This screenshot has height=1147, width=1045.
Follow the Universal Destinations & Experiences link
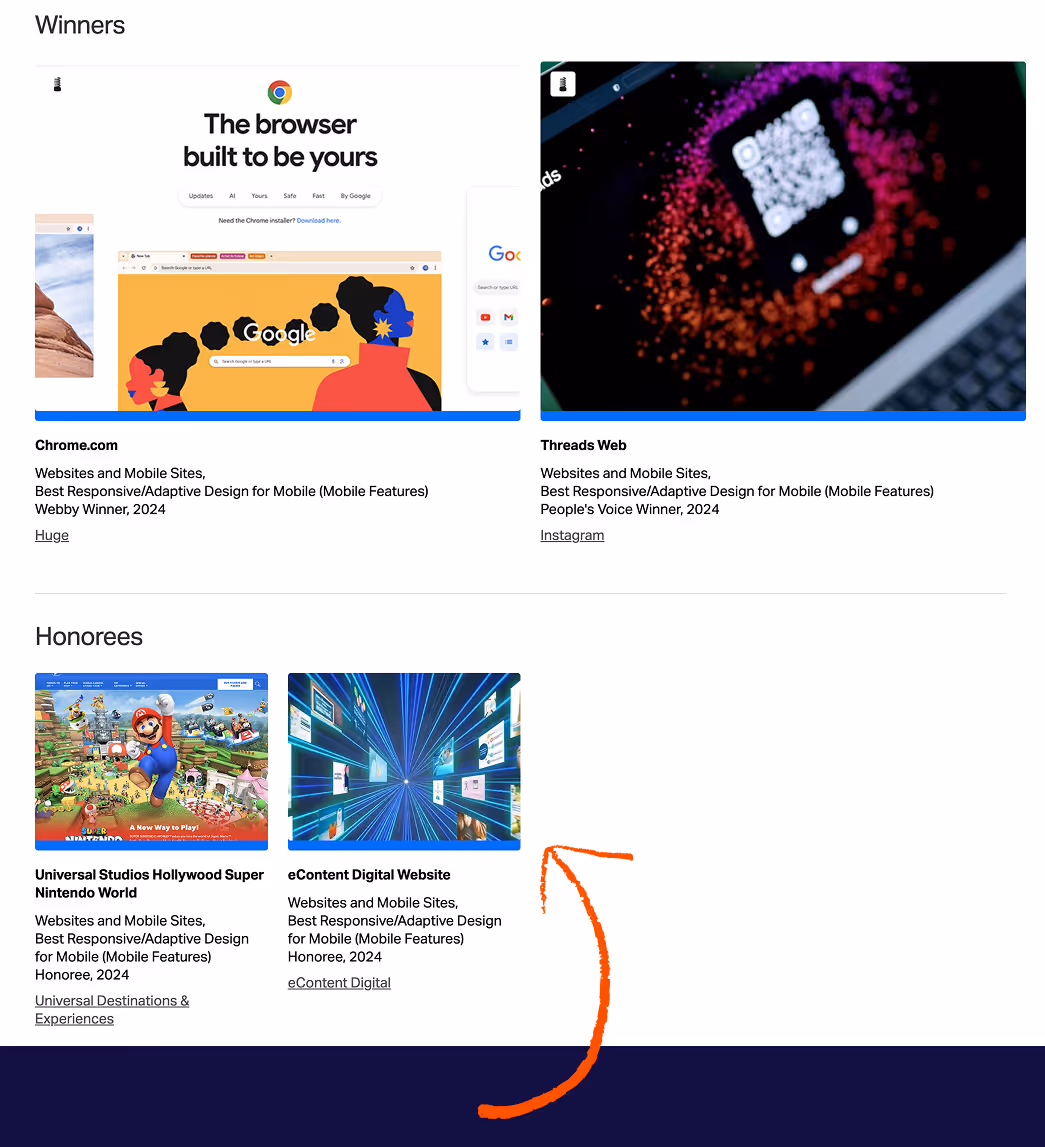pyautogui.click(x=112, y=1009)
